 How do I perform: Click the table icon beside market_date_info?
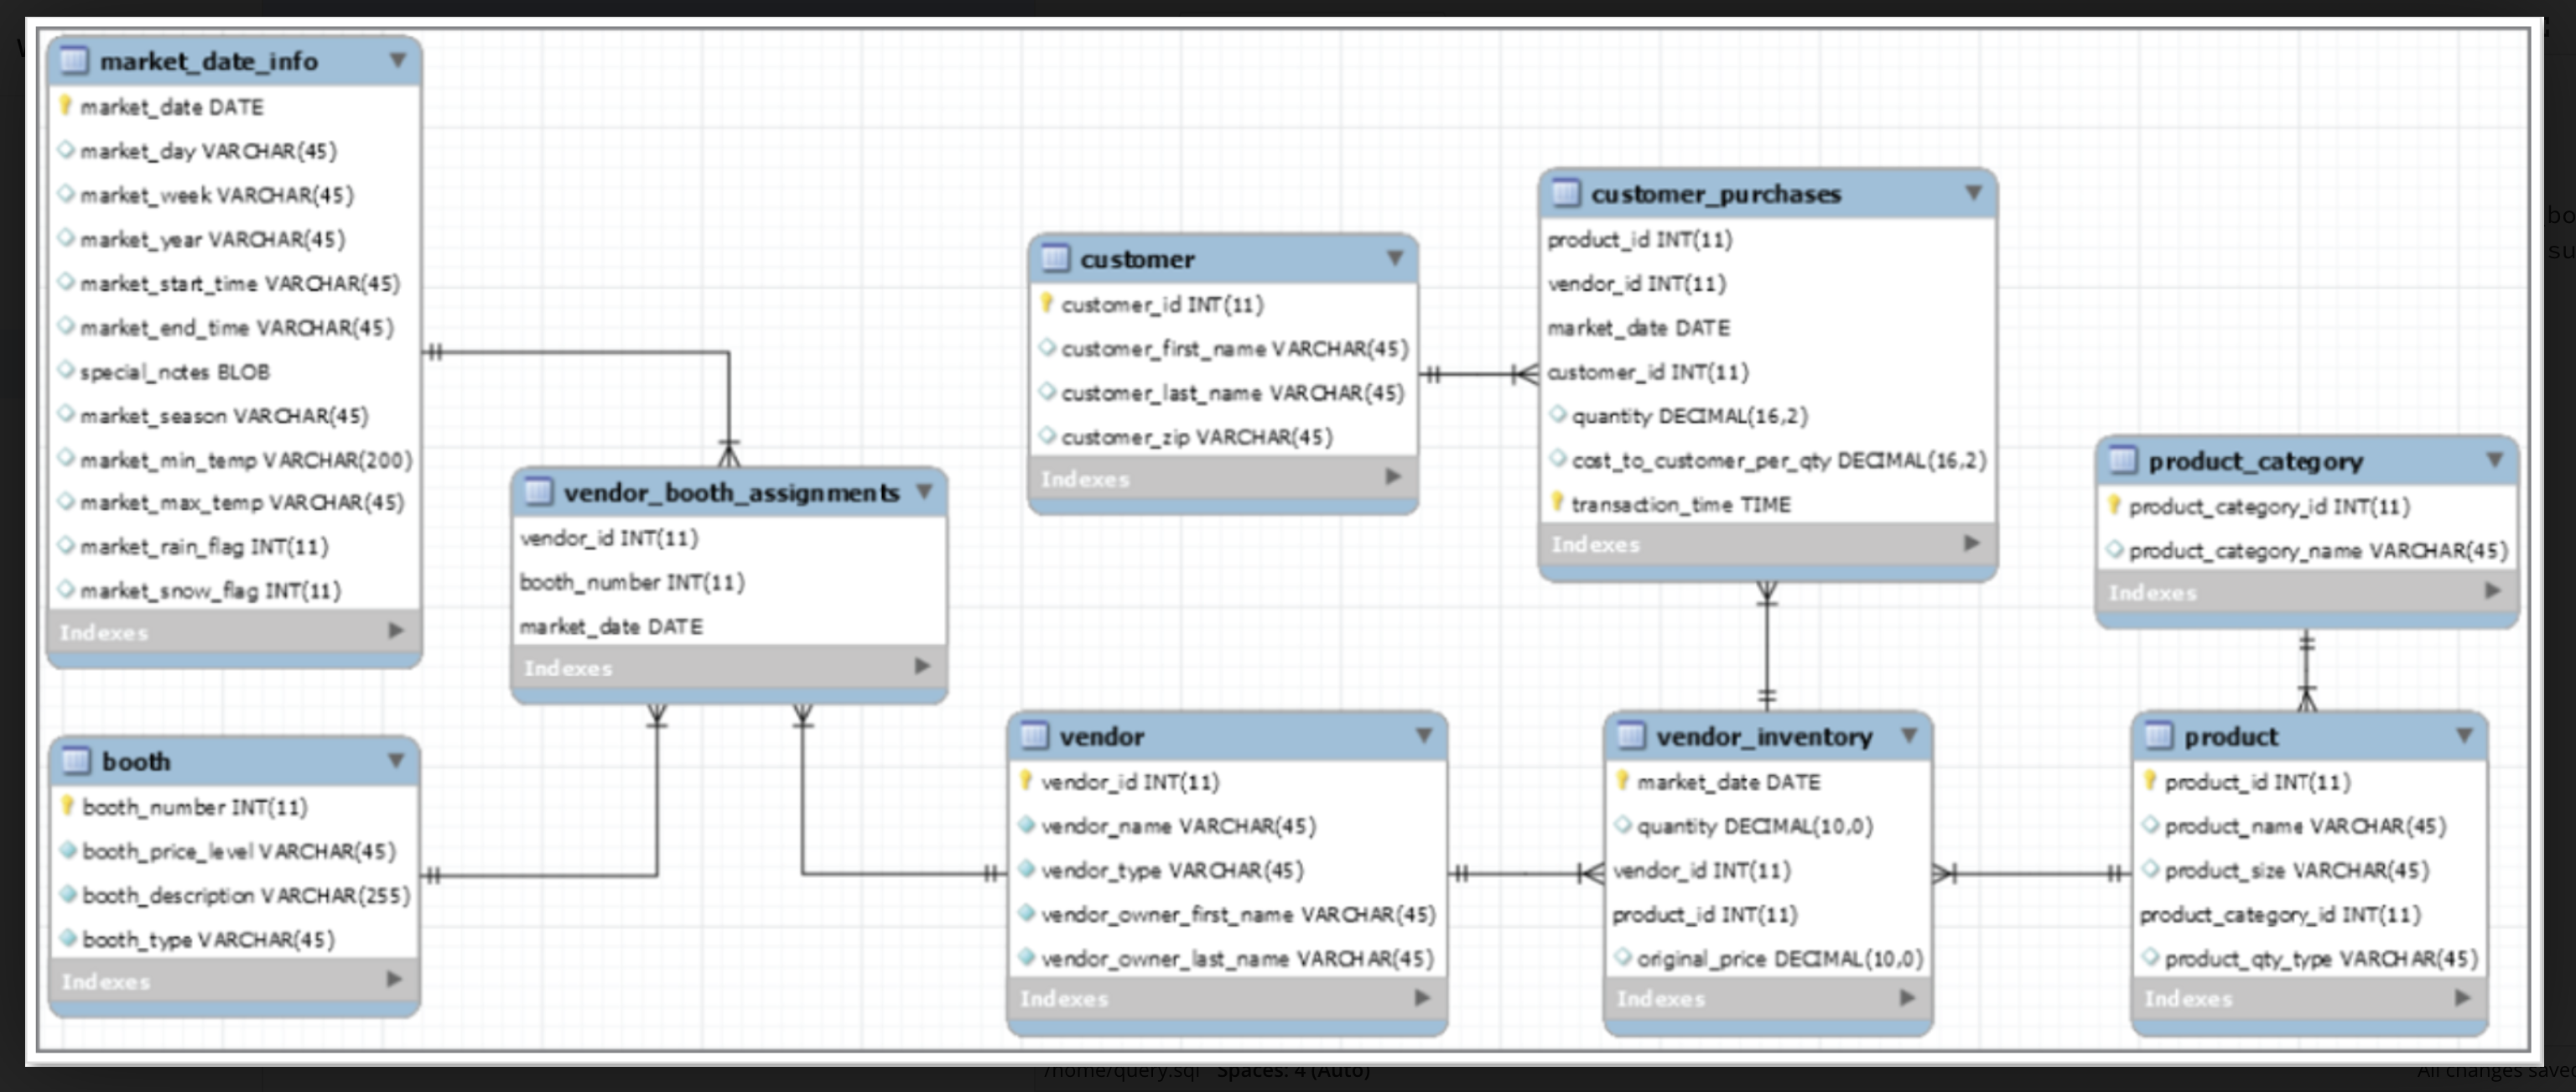(x=75, y=61)
